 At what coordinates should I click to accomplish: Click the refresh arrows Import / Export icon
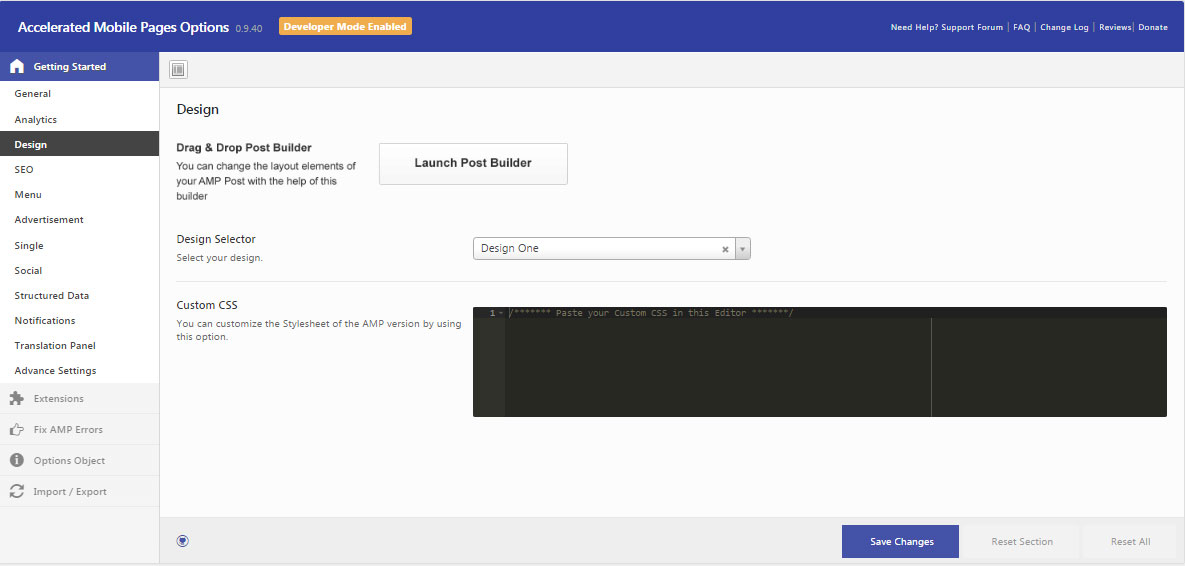coord(17,491)
